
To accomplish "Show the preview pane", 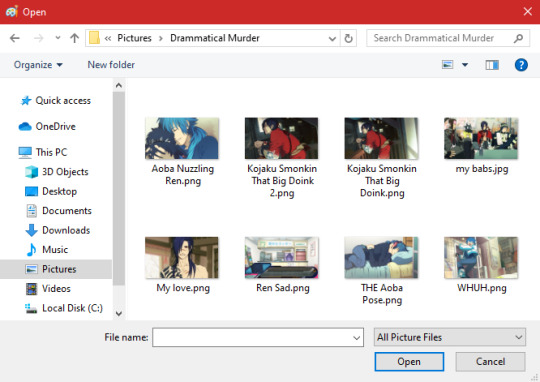I will [492, 65].
